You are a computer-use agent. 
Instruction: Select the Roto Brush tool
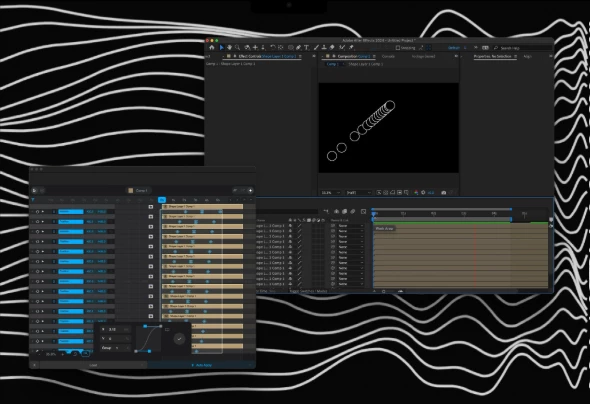[x=342, y=48]
